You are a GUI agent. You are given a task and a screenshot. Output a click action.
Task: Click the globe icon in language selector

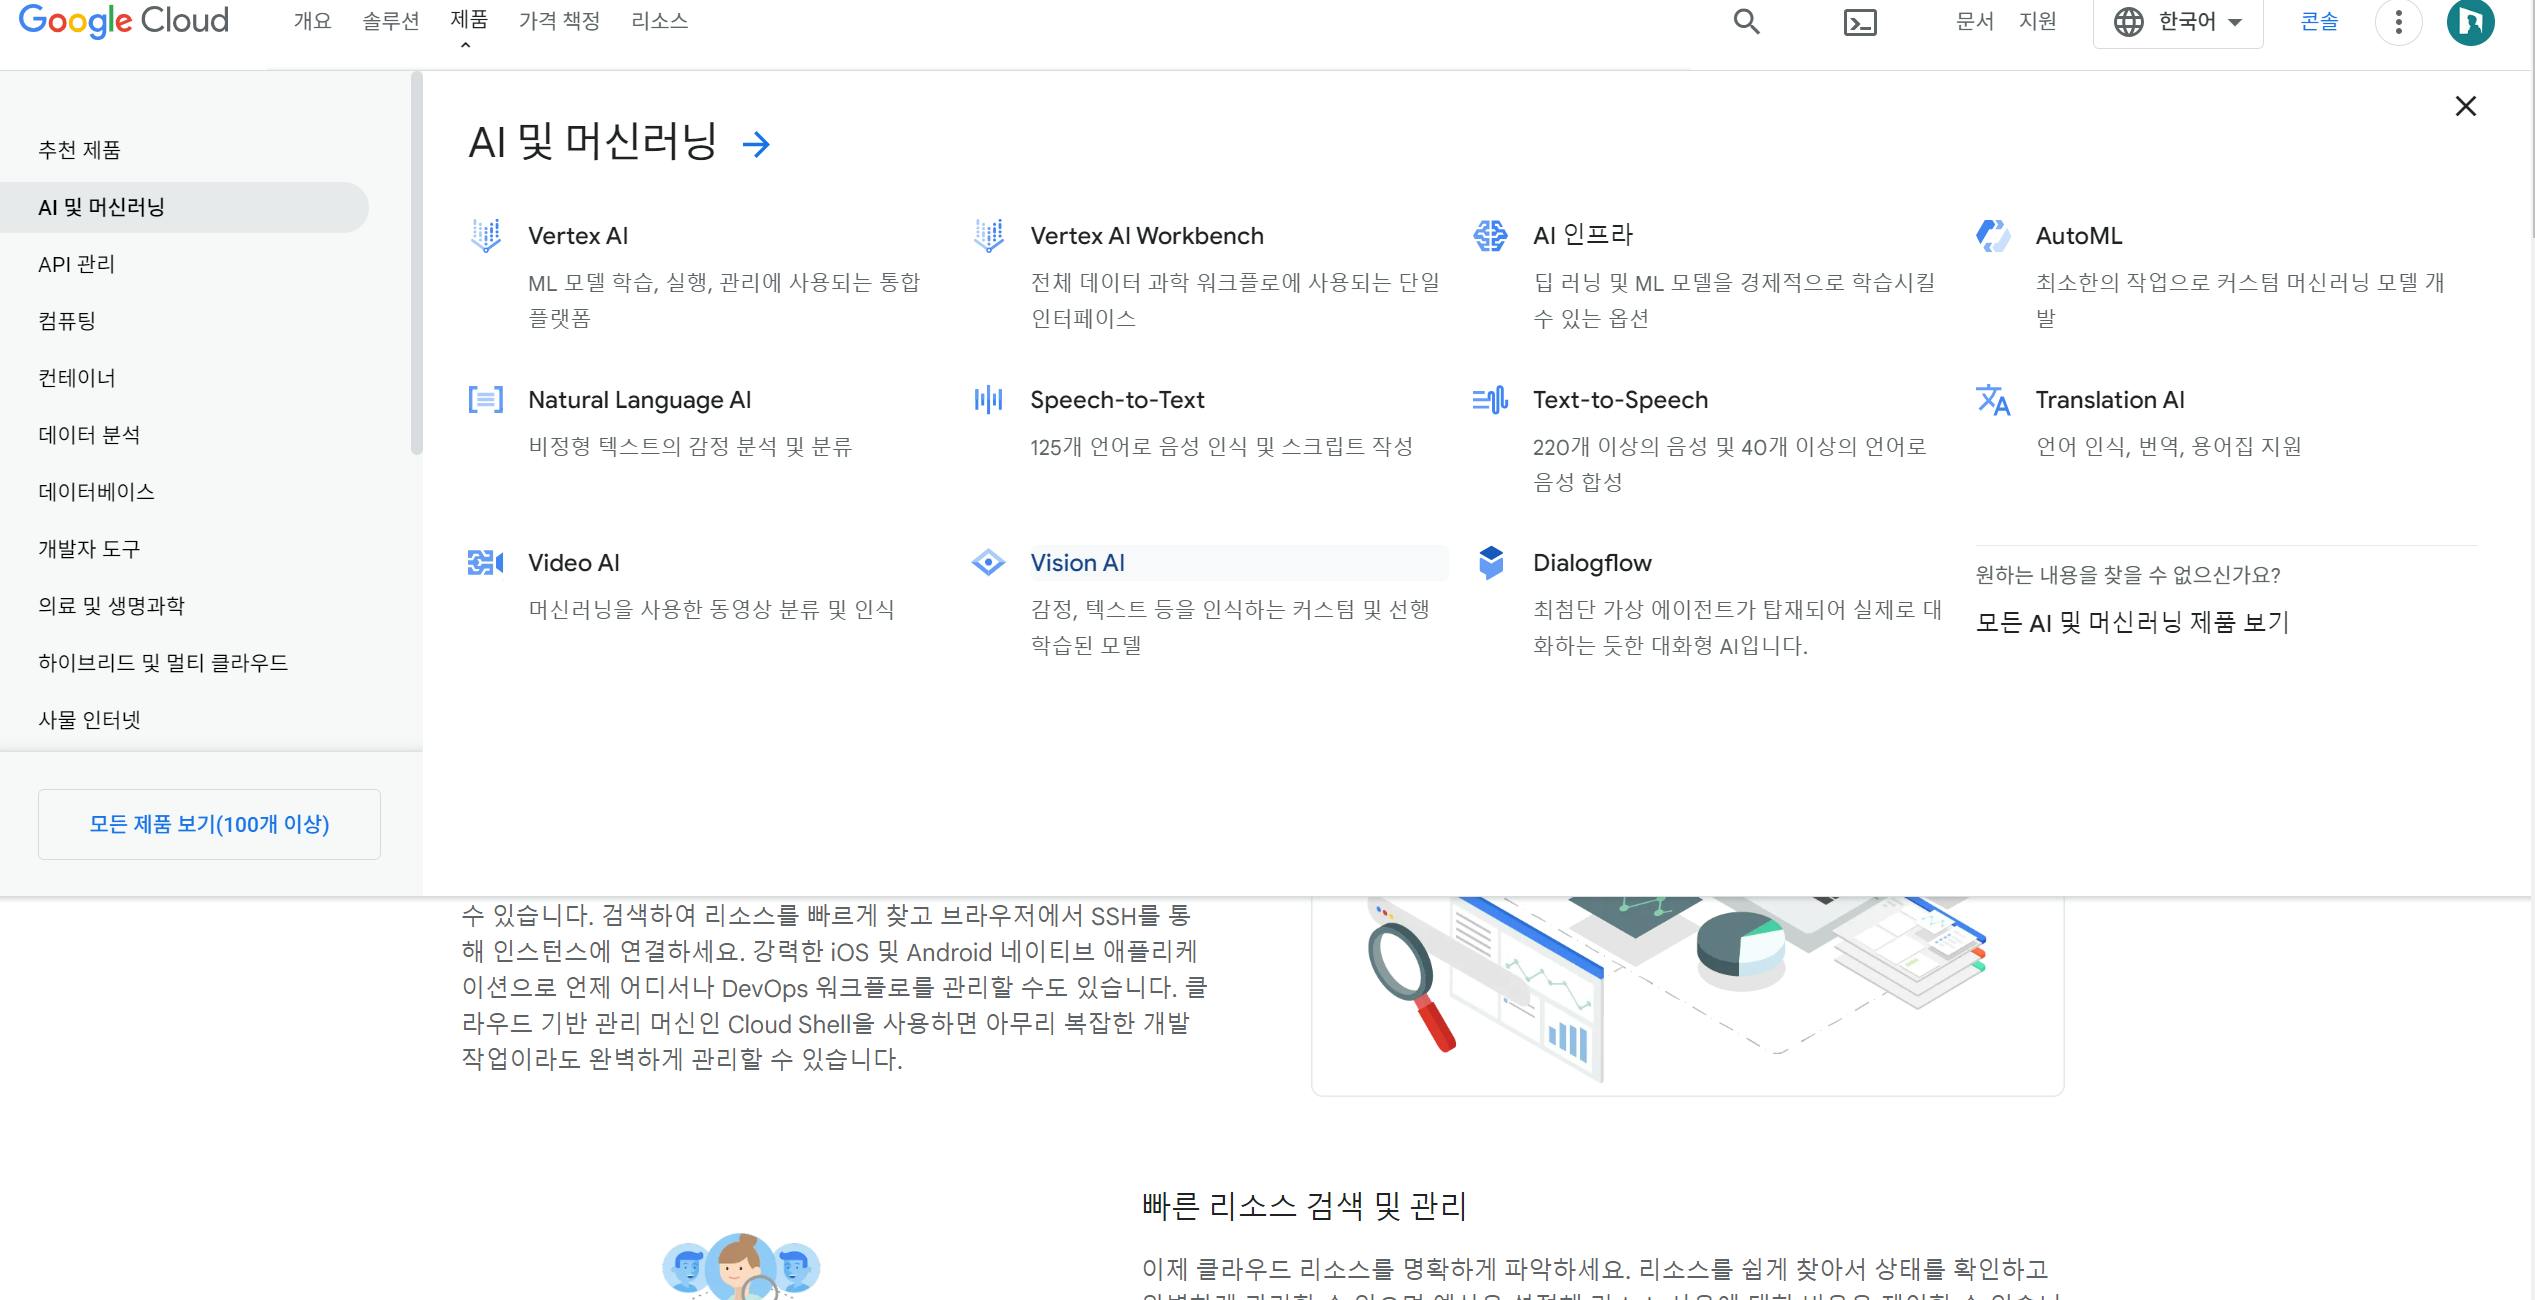click(x=2128, y=22)
